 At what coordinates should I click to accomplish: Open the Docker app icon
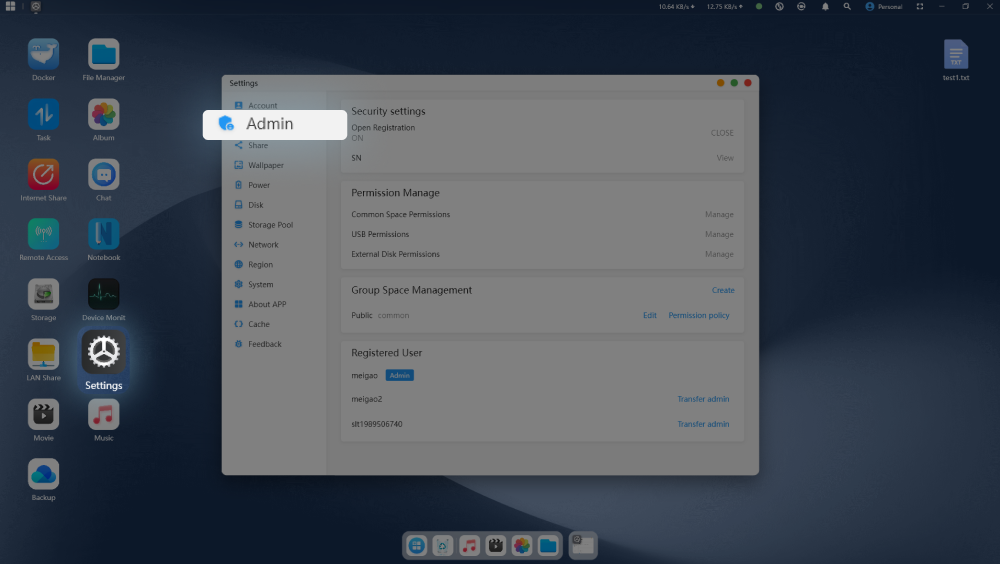pos(43,55)
